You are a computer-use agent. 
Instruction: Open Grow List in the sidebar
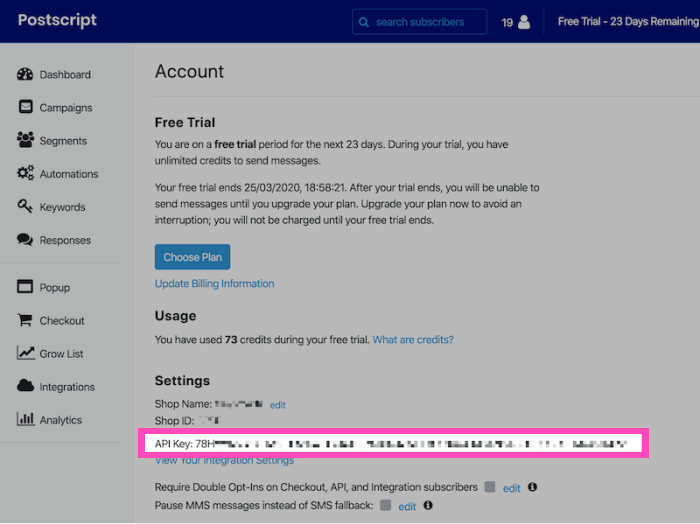61,354
